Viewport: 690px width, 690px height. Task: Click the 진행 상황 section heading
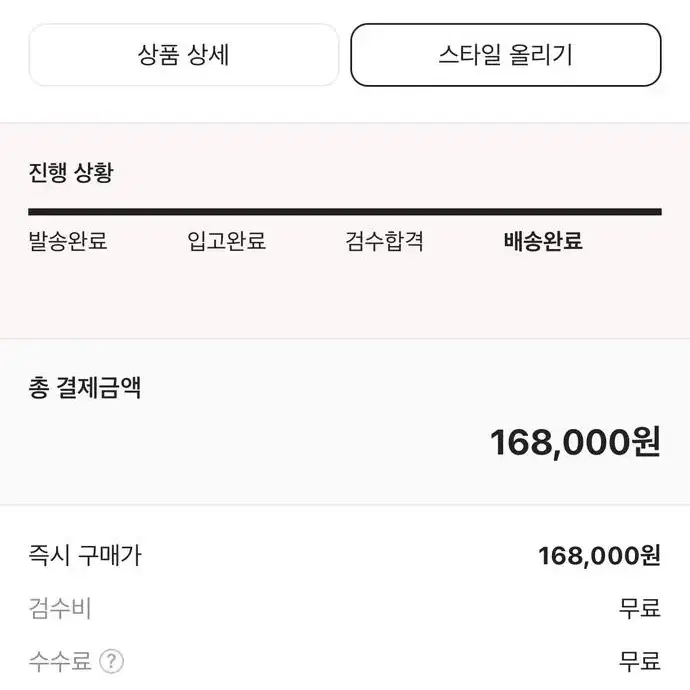pyautogui.click(x=71, y=172)
